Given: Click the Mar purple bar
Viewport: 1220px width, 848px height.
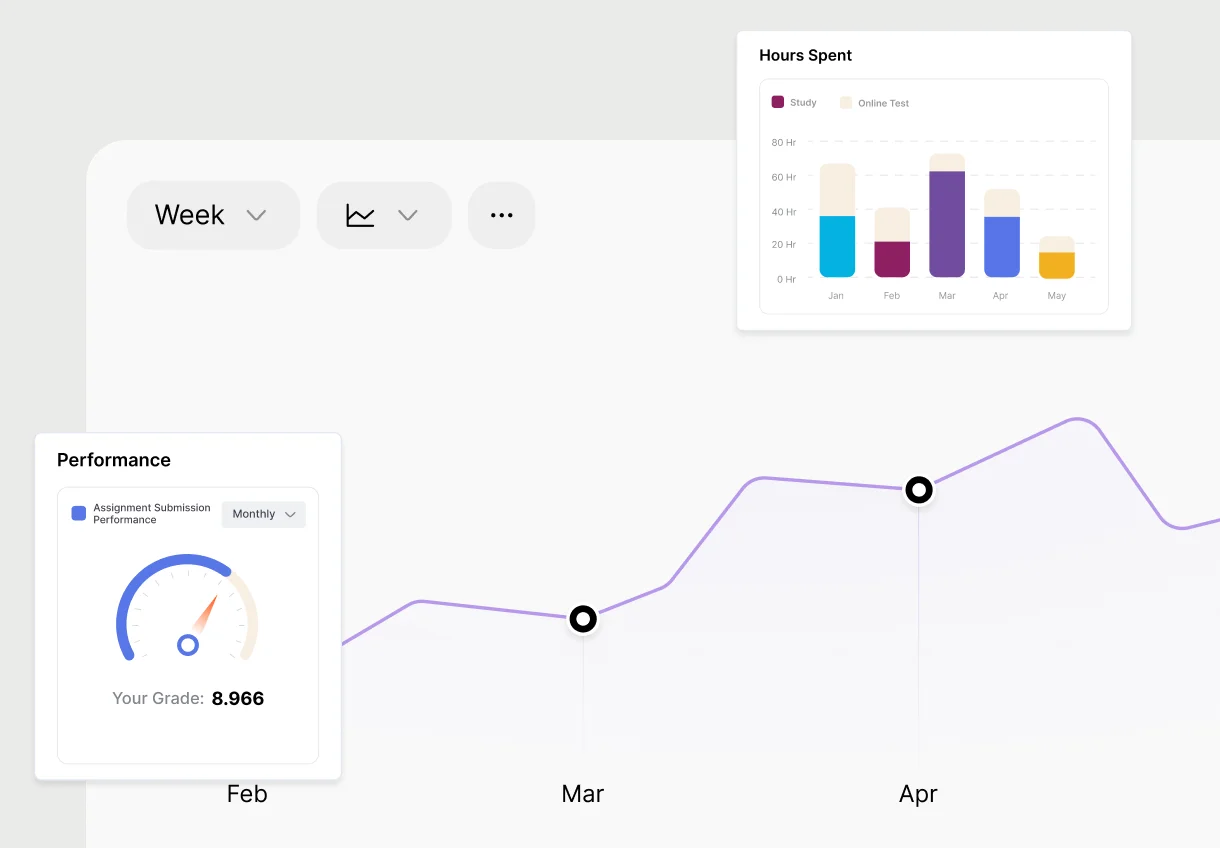Looking at the screenshot, I should coord(947,224).
